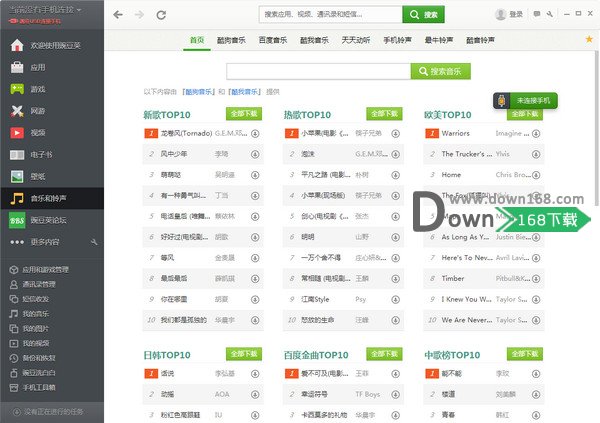Switch to the 首页 tab
Screen dimensions: 600x423
point(197,40)
